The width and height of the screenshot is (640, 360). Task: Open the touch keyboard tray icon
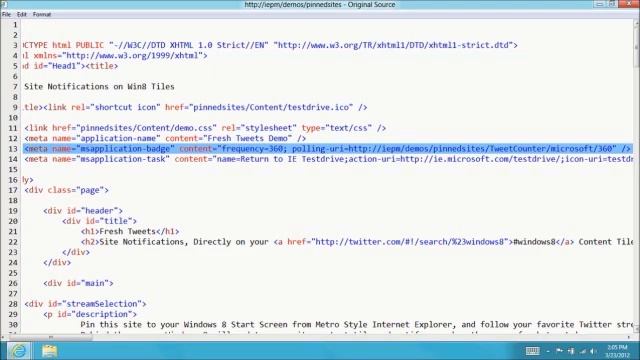pyautogui.click(x=532, y=351)
